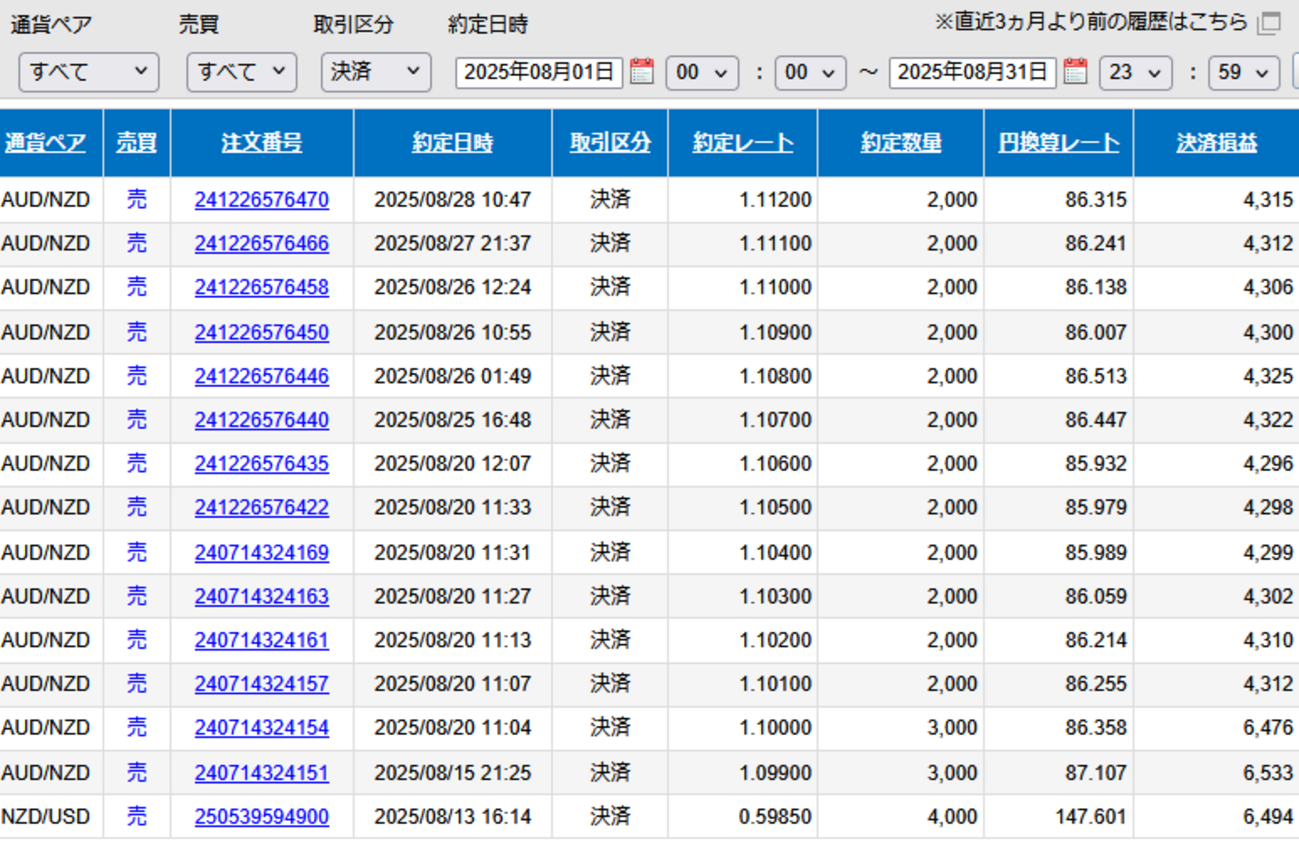
Task: Open the 取引区分 dropdown showing 決済
Action: (376, 72)
